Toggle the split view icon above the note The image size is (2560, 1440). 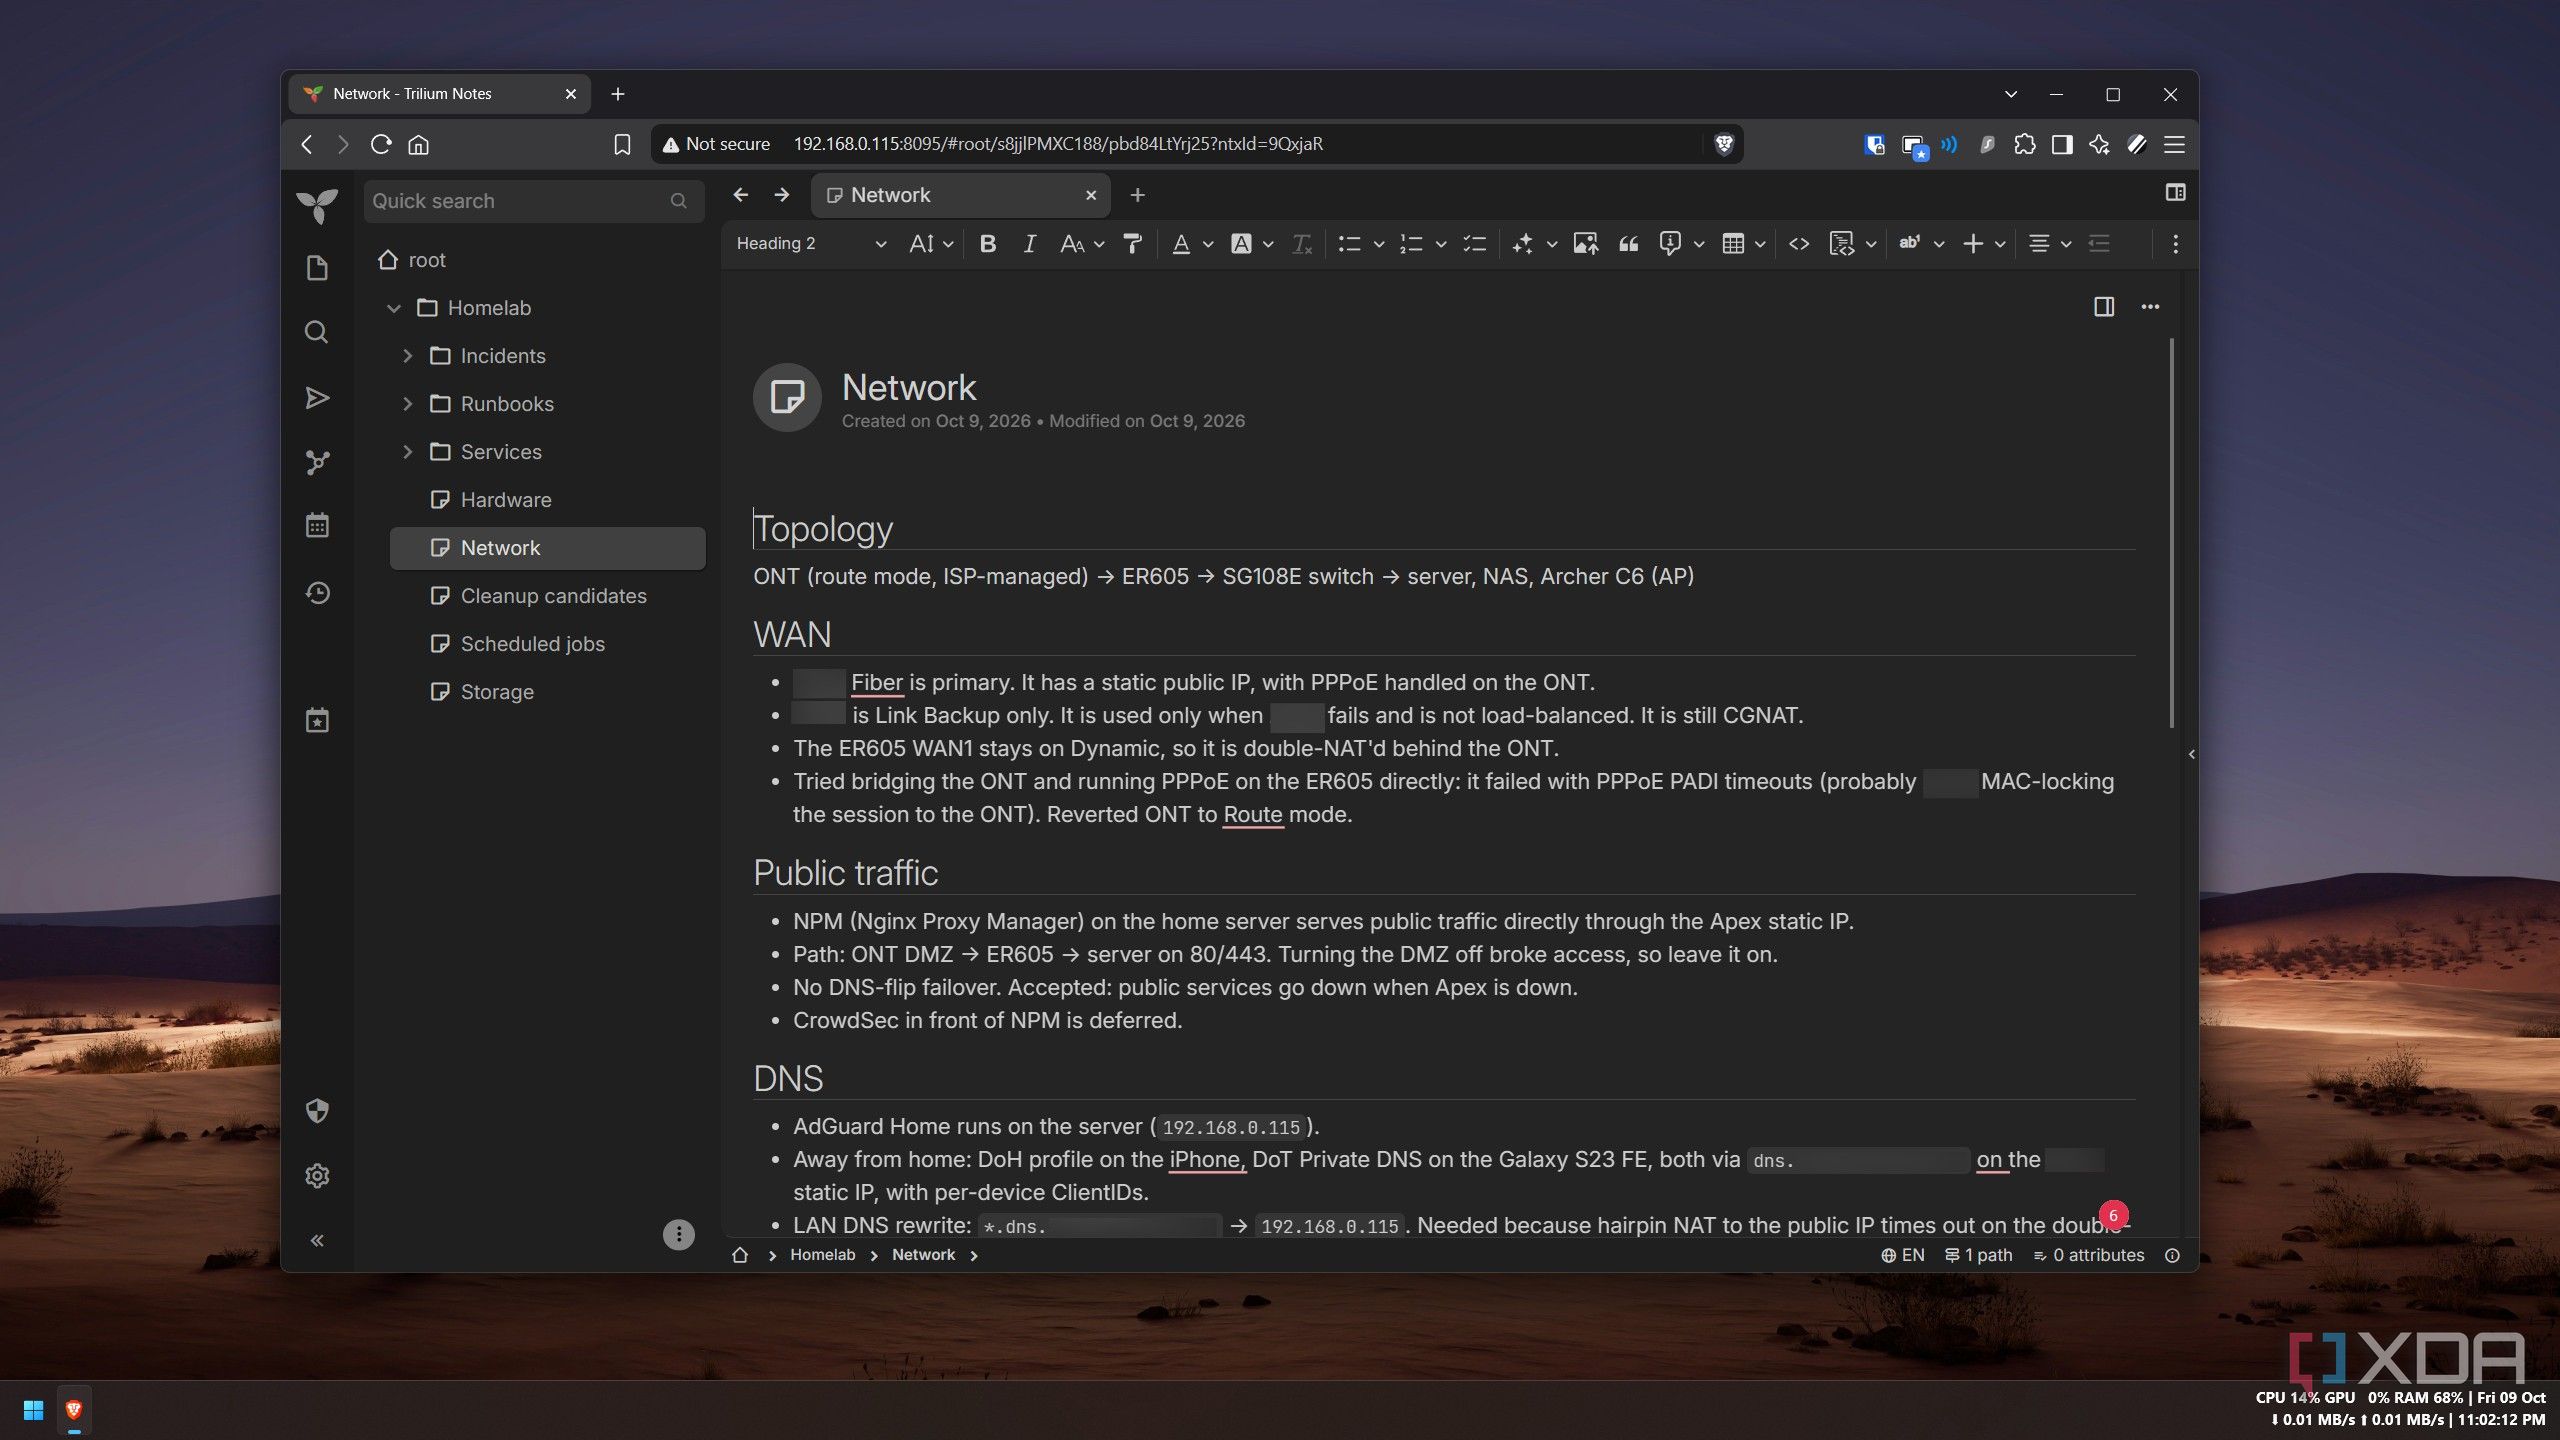coord(2104,307)
